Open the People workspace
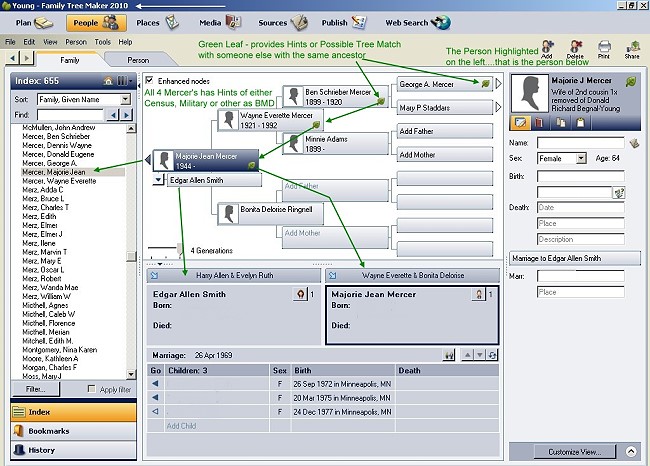650x466 pixels. [96, 23]
